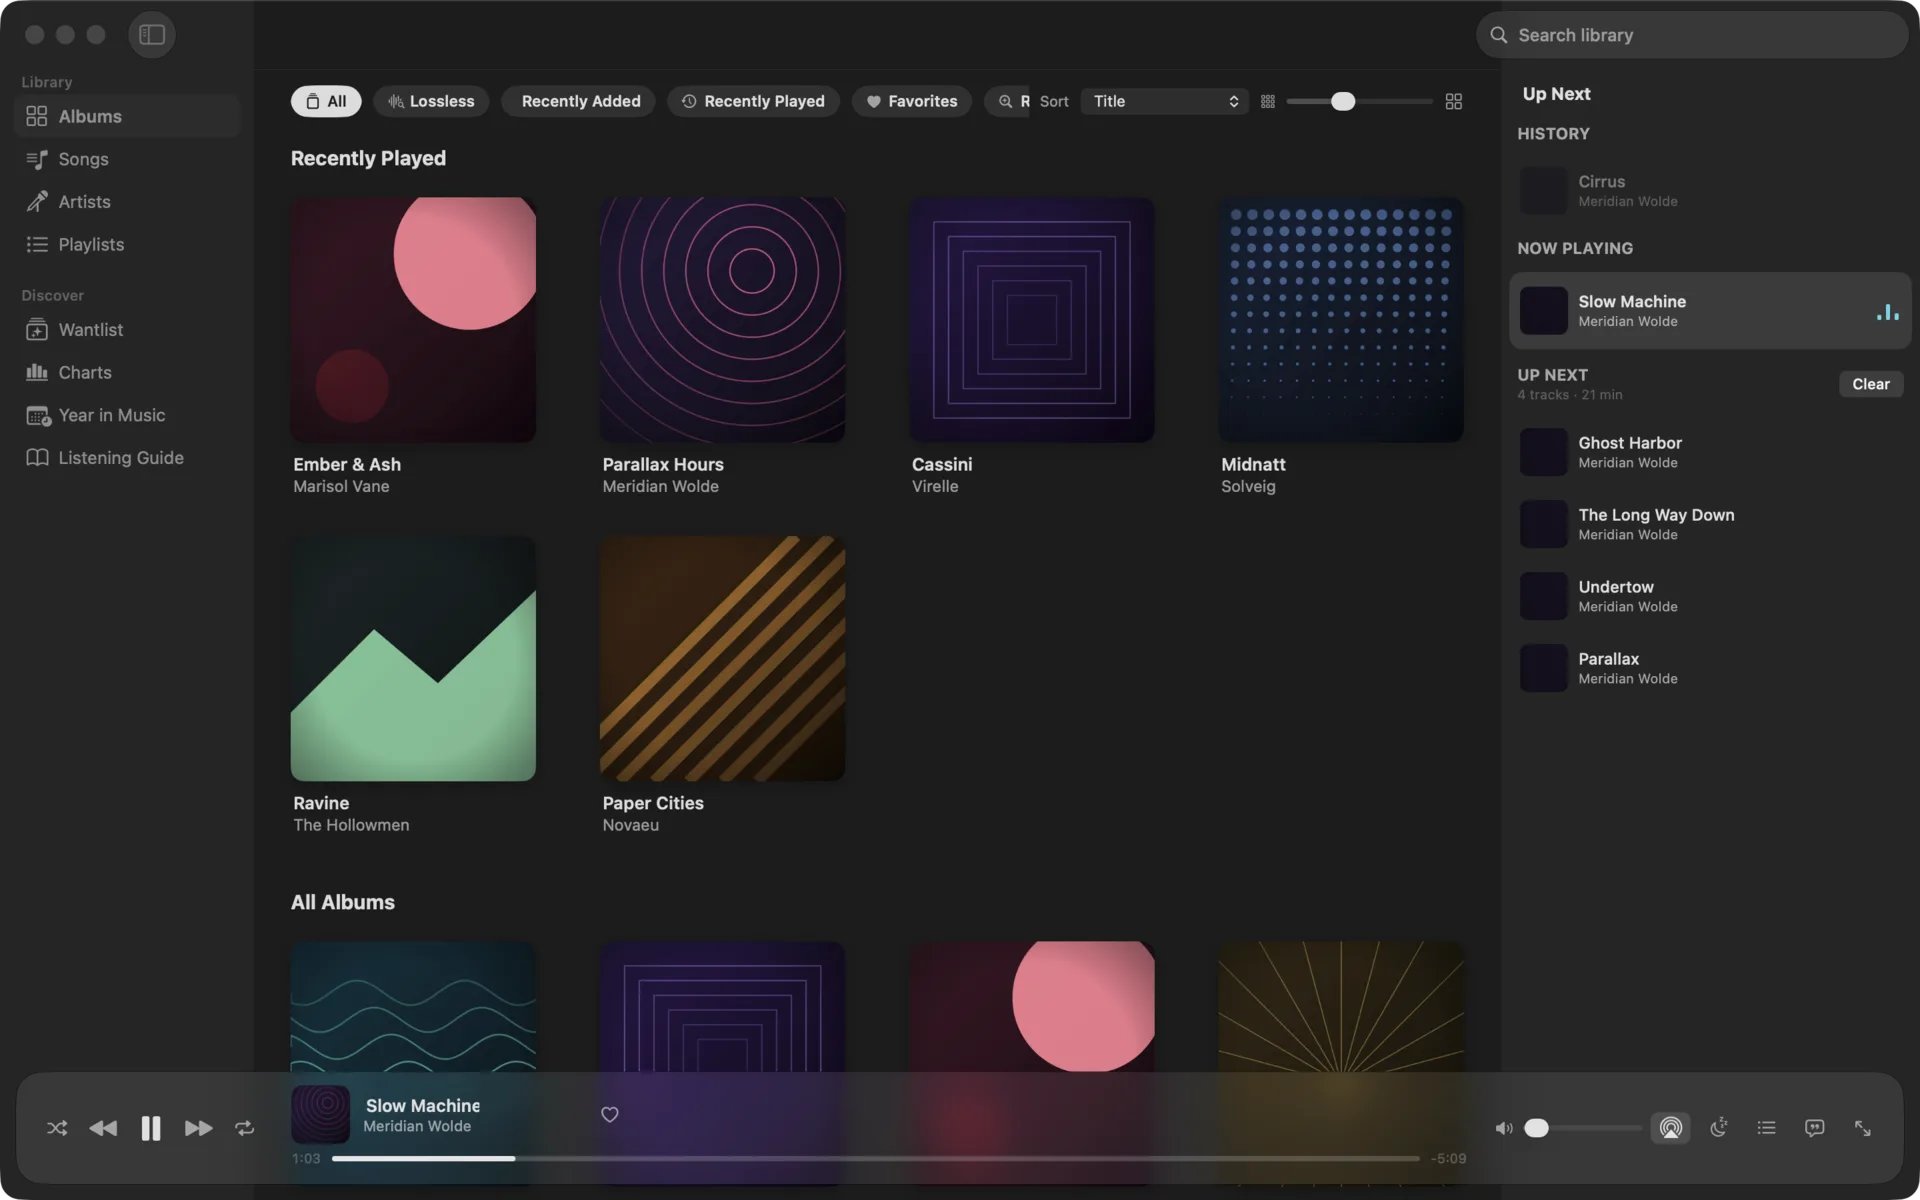Click the Albums grid icon in sidebar
Viewport: 1920px width, 1200px height.
(x=37, y=116)
